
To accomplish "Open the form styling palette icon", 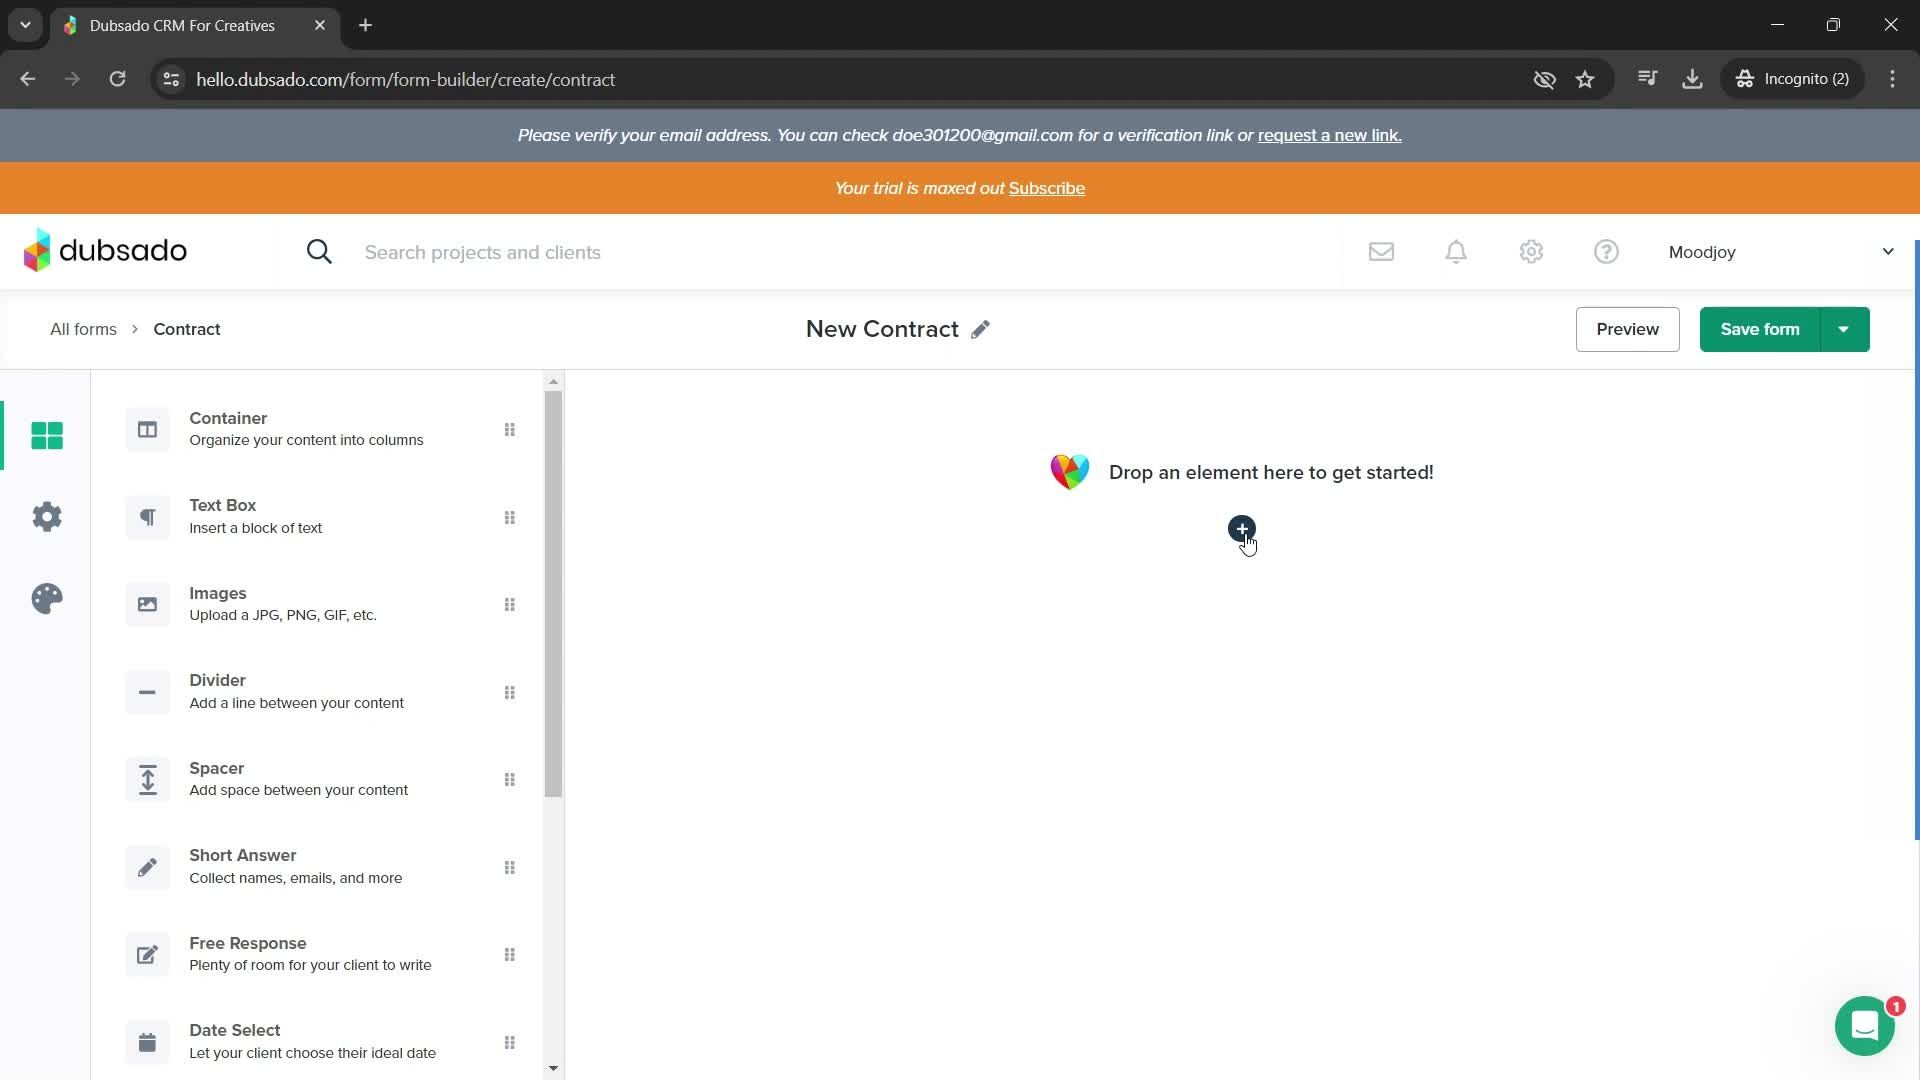I will tap(47, 599).
